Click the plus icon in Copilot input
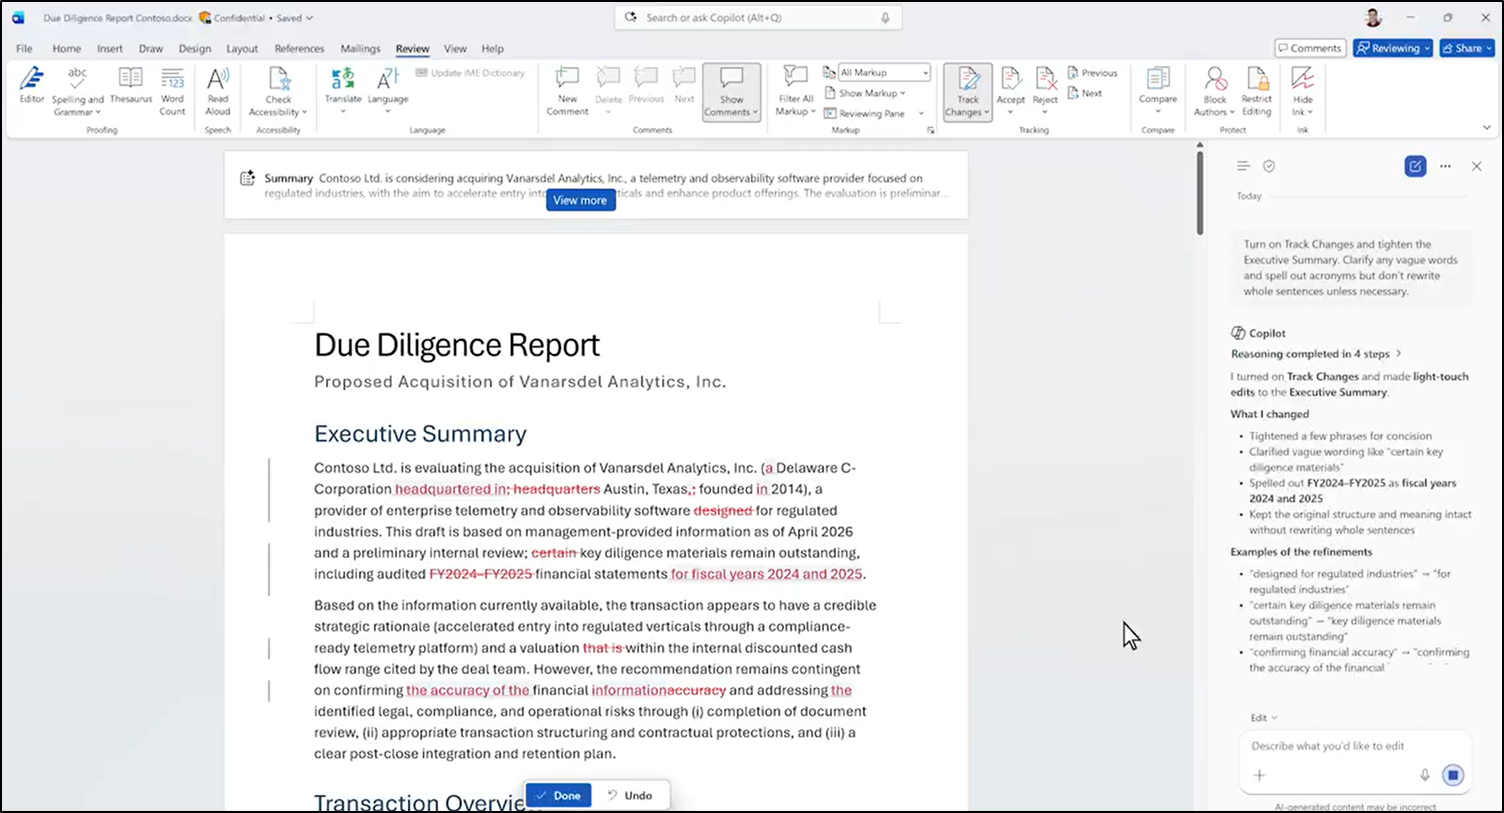The image size is (1504, 813). [1259, 775]
